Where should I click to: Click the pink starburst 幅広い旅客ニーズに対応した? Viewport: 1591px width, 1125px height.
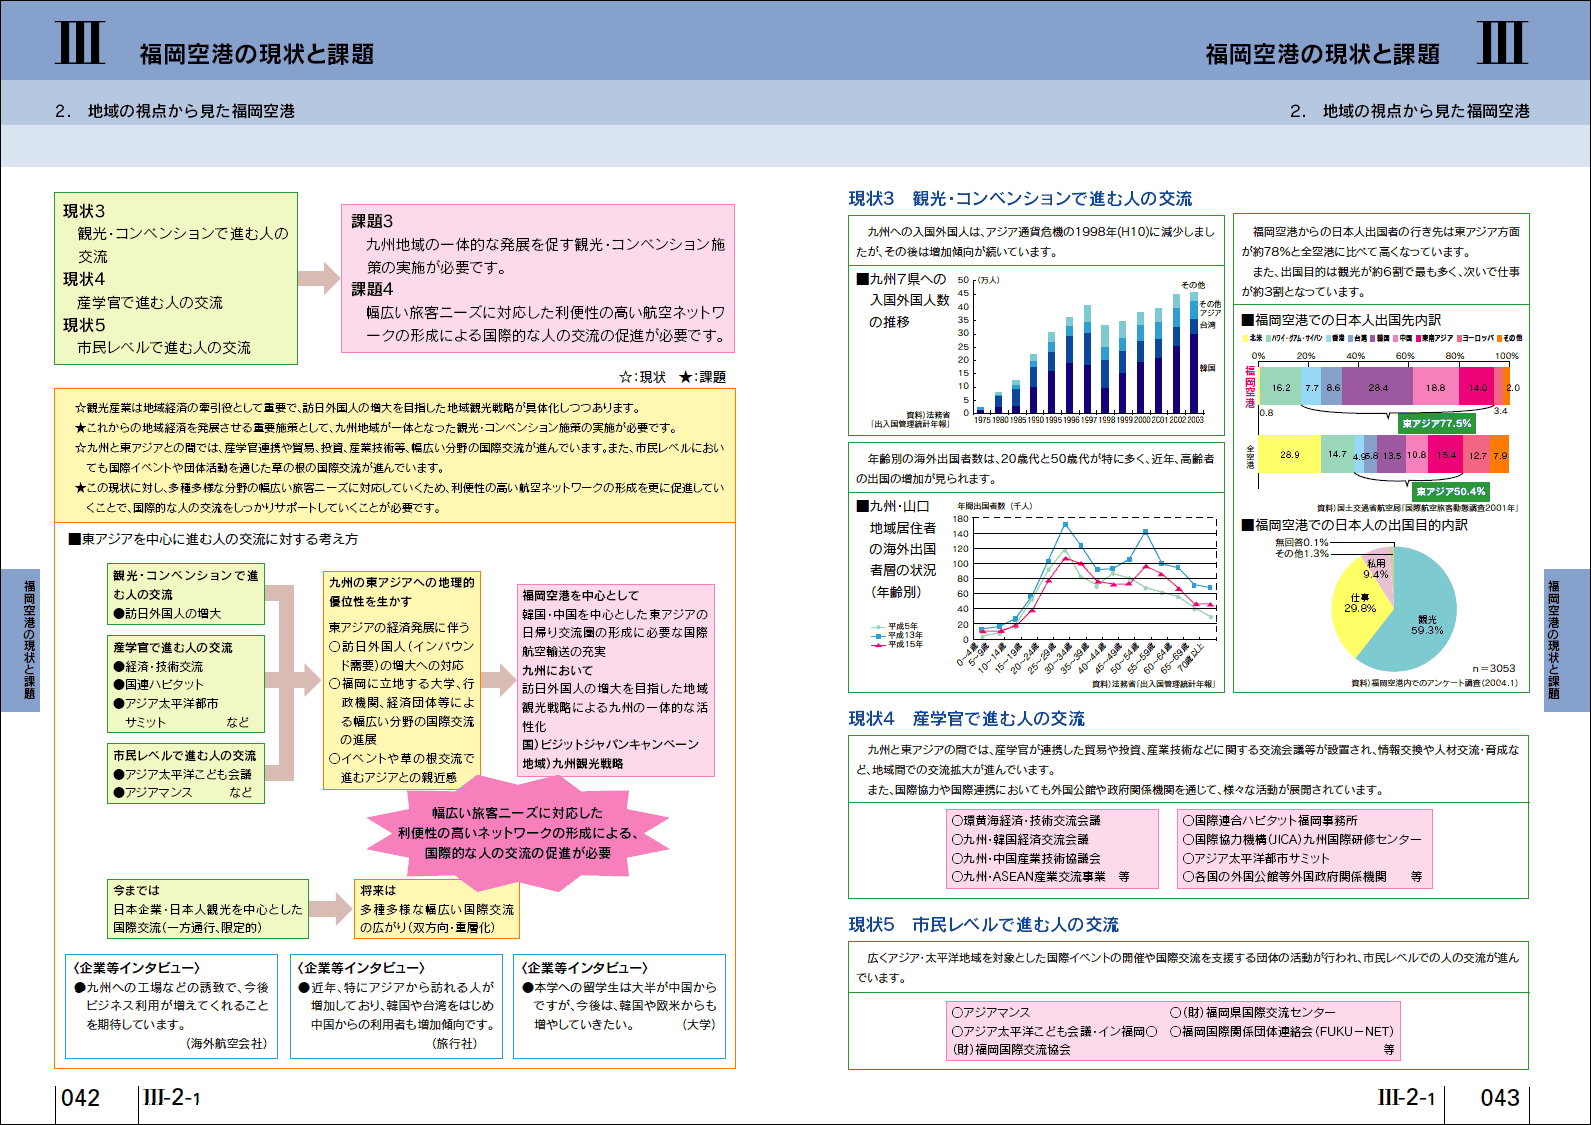tap(517, 833)
